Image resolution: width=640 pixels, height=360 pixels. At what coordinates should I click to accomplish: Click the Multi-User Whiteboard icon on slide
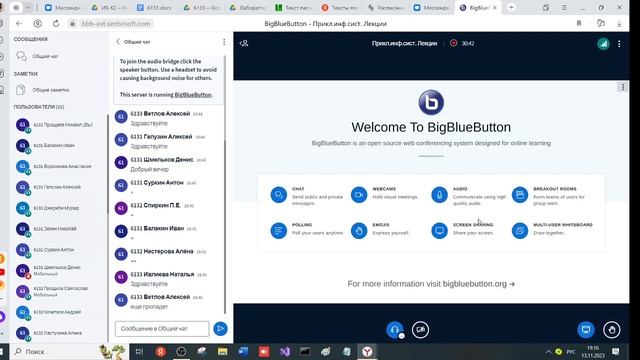520,231
